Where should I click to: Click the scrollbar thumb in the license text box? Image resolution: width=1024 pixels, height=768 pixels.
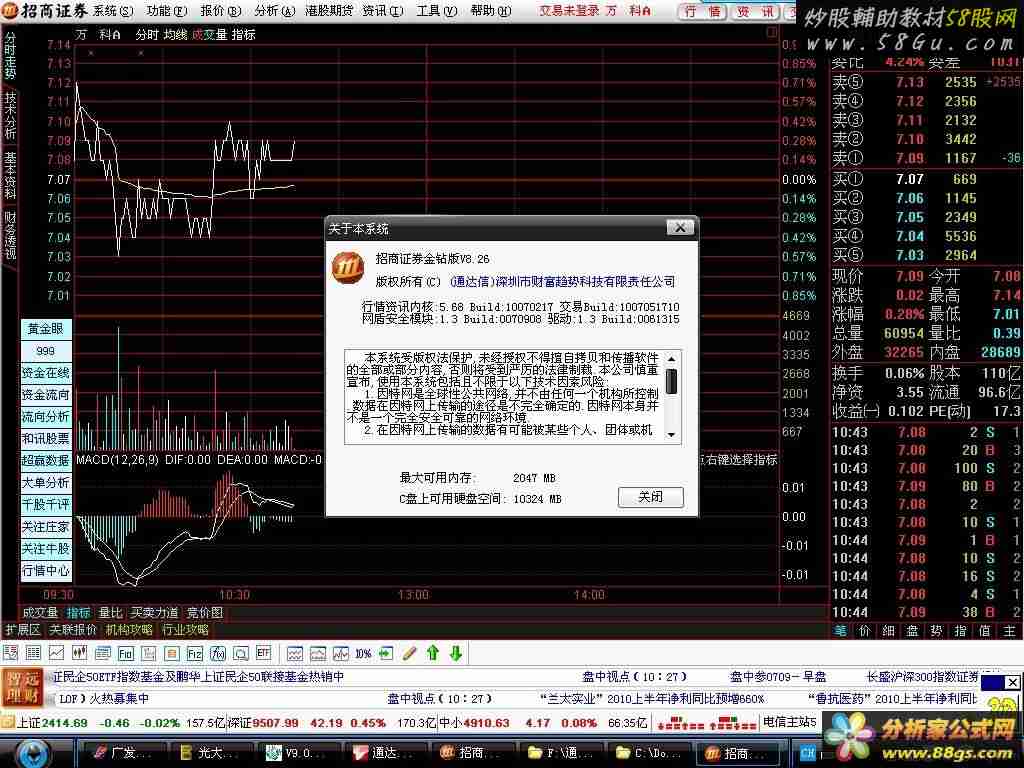coord(671,381)
